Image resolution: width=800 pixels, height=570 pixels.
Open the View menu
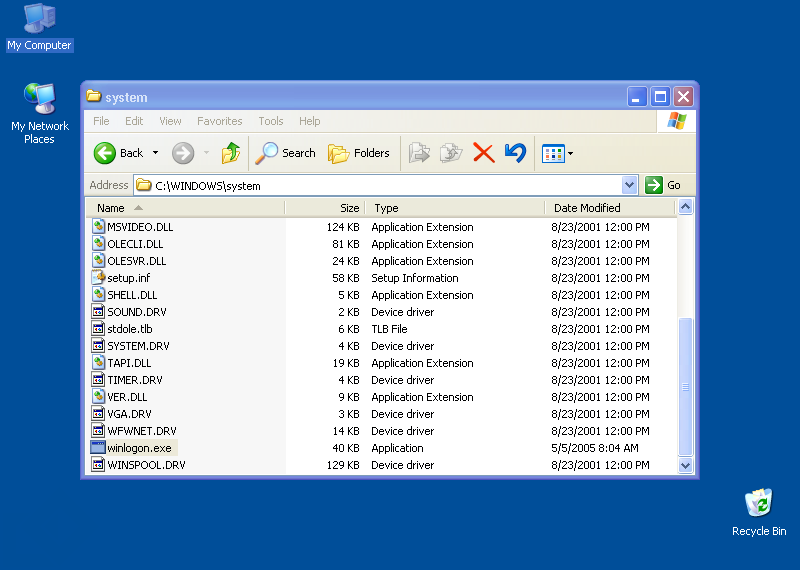tap(170, 121)
